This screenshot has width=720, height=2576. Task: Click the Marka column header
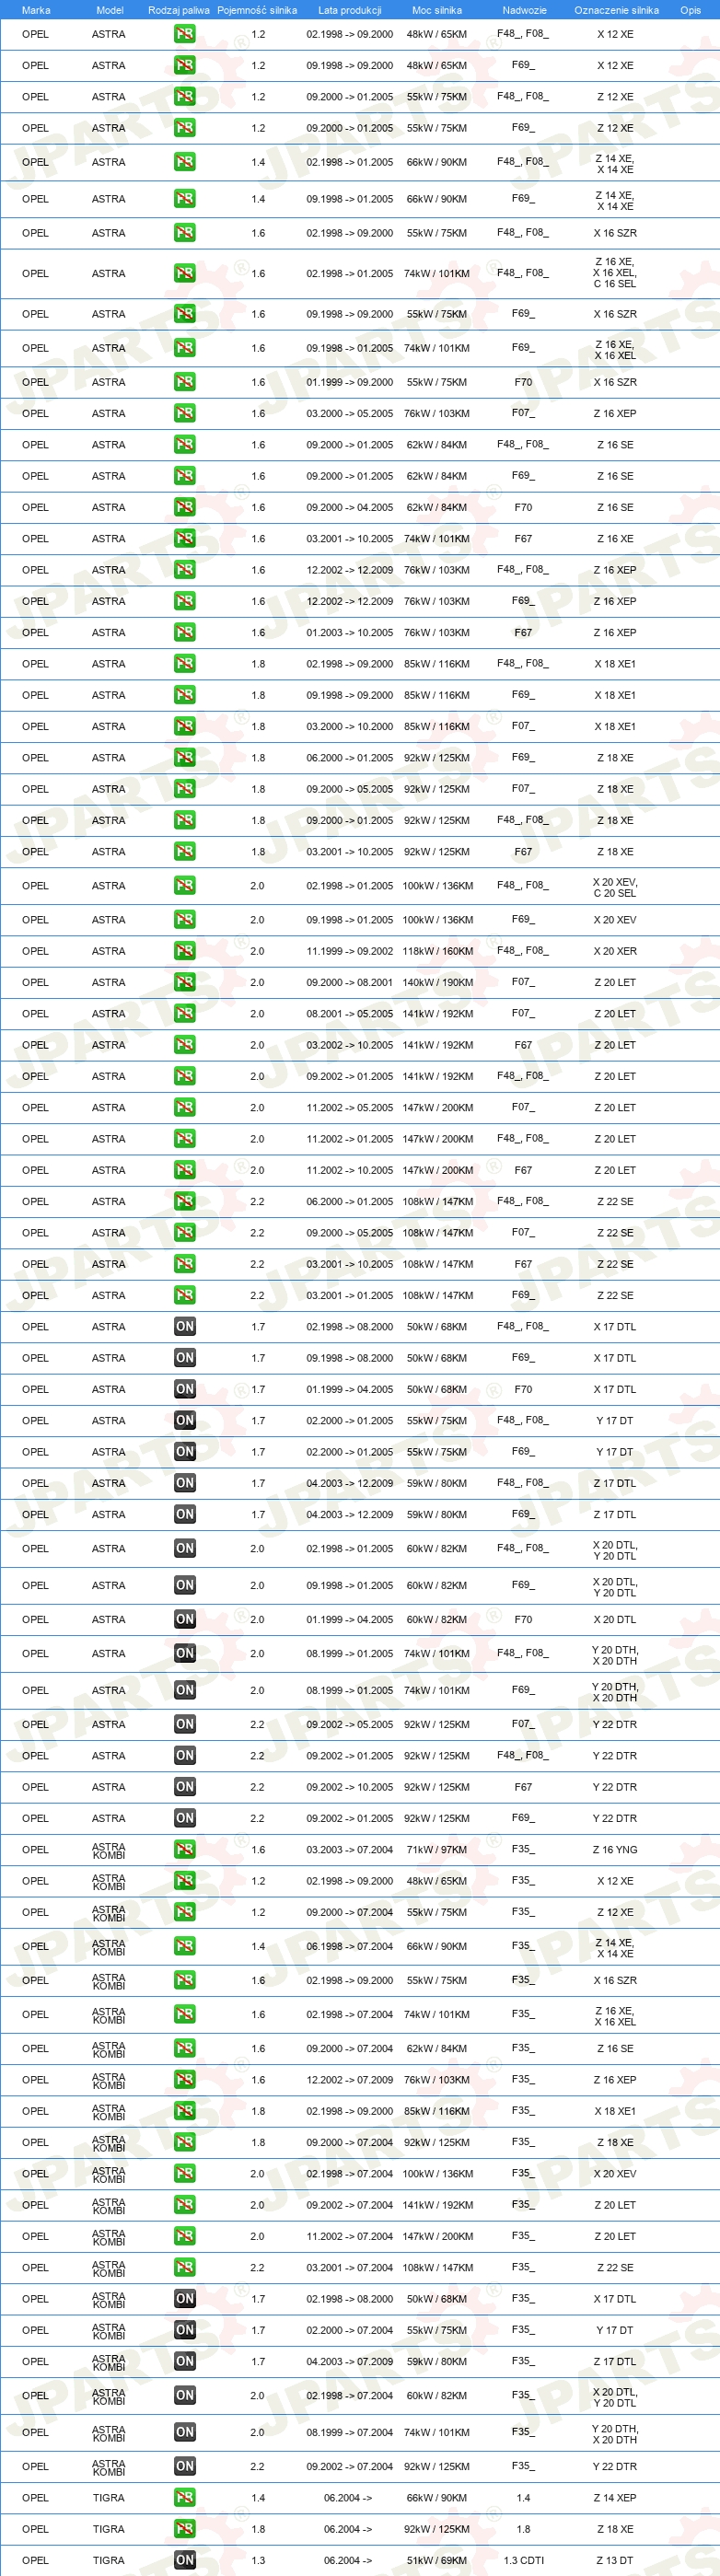pos(36,10)
